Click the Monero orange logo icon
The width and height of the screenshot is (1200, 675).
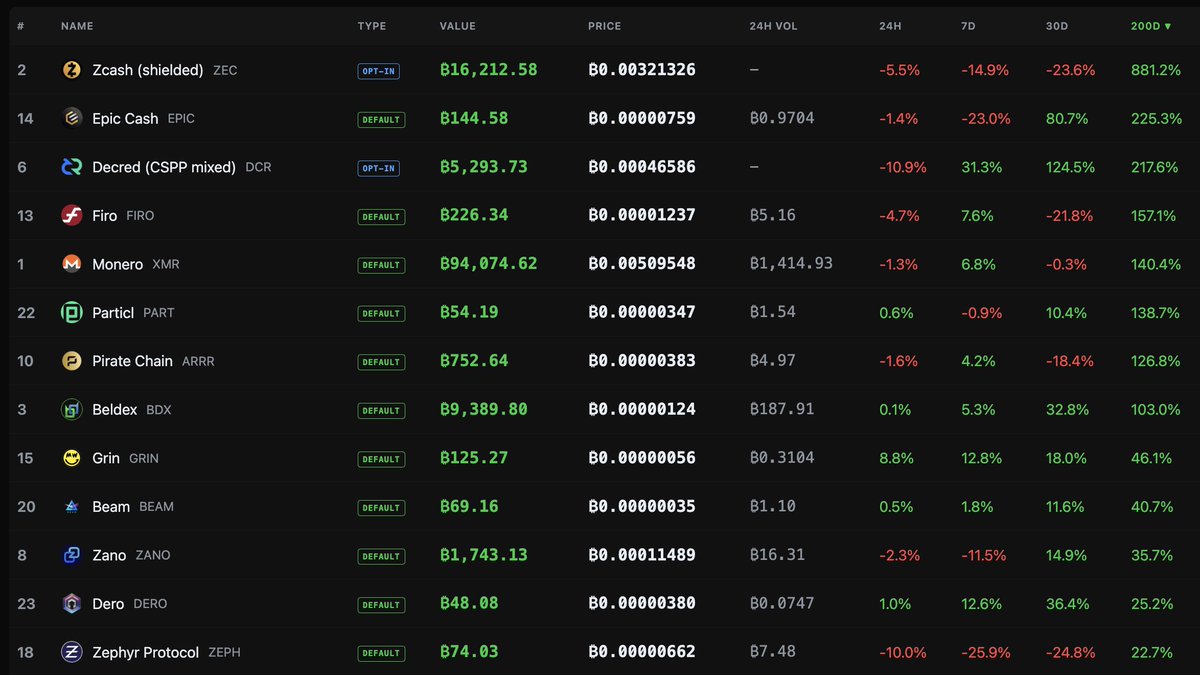[72, 264]
